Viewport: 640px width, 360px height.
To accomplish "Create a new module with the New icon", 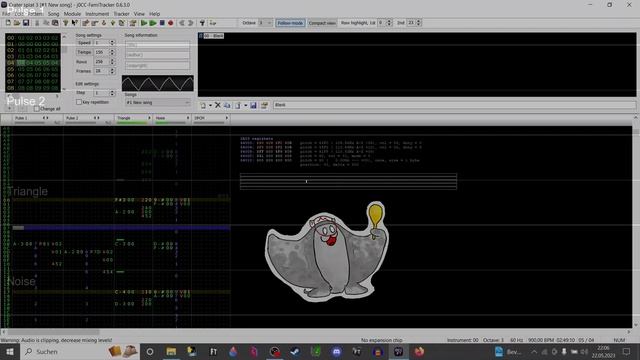I will click(8, 23).
